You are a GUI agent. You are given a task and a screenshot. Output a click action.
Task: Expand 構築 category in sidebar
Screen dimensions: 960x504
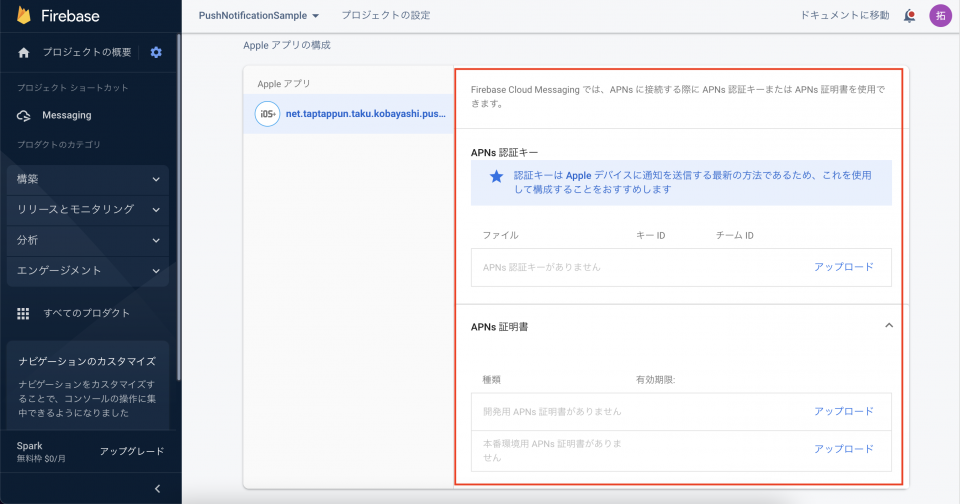88,179
